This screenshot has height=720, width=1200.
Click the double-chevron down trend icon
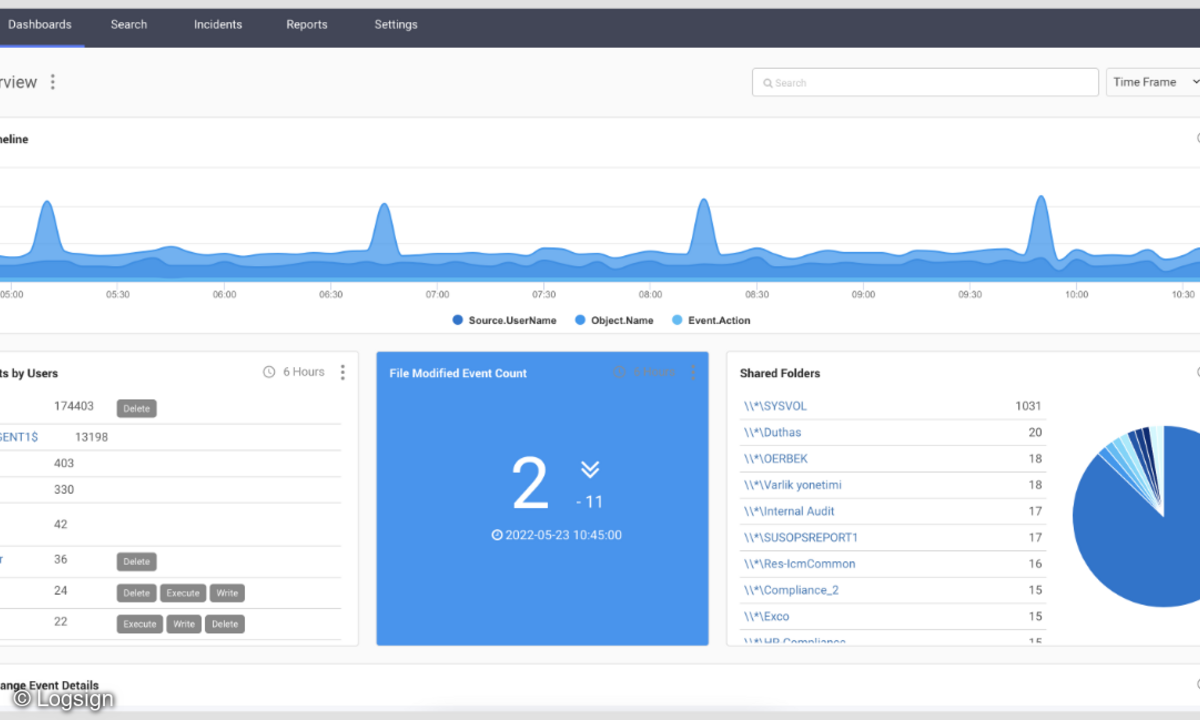pyautogui.click(x=590, y=469)
